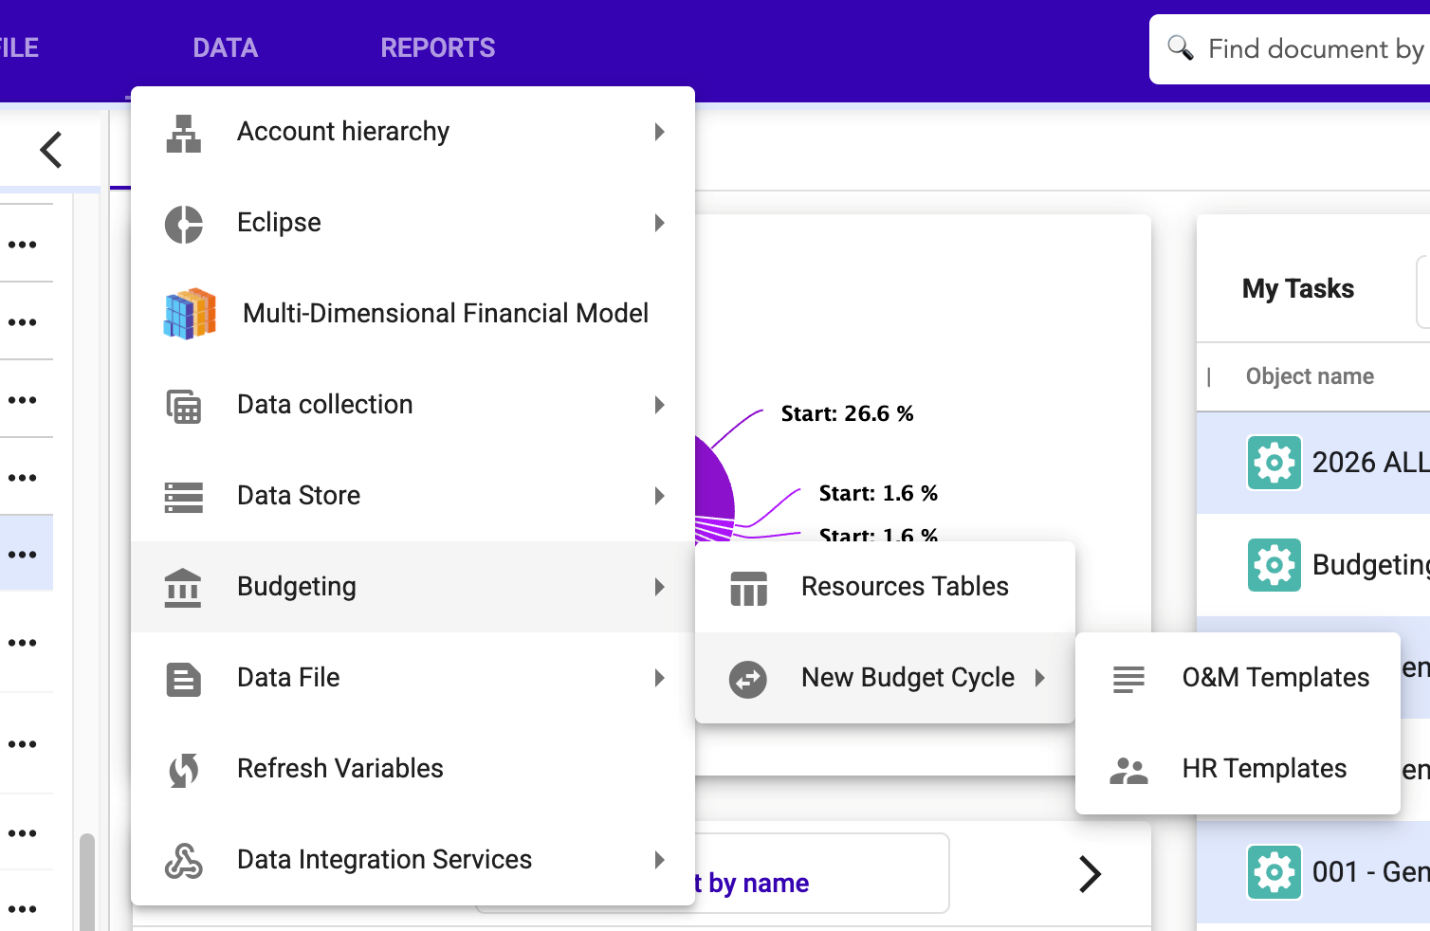Click the search magnifier icon
Image resolution: width=1430 pixels, height=931 pixels.
tap(1180, 47)
